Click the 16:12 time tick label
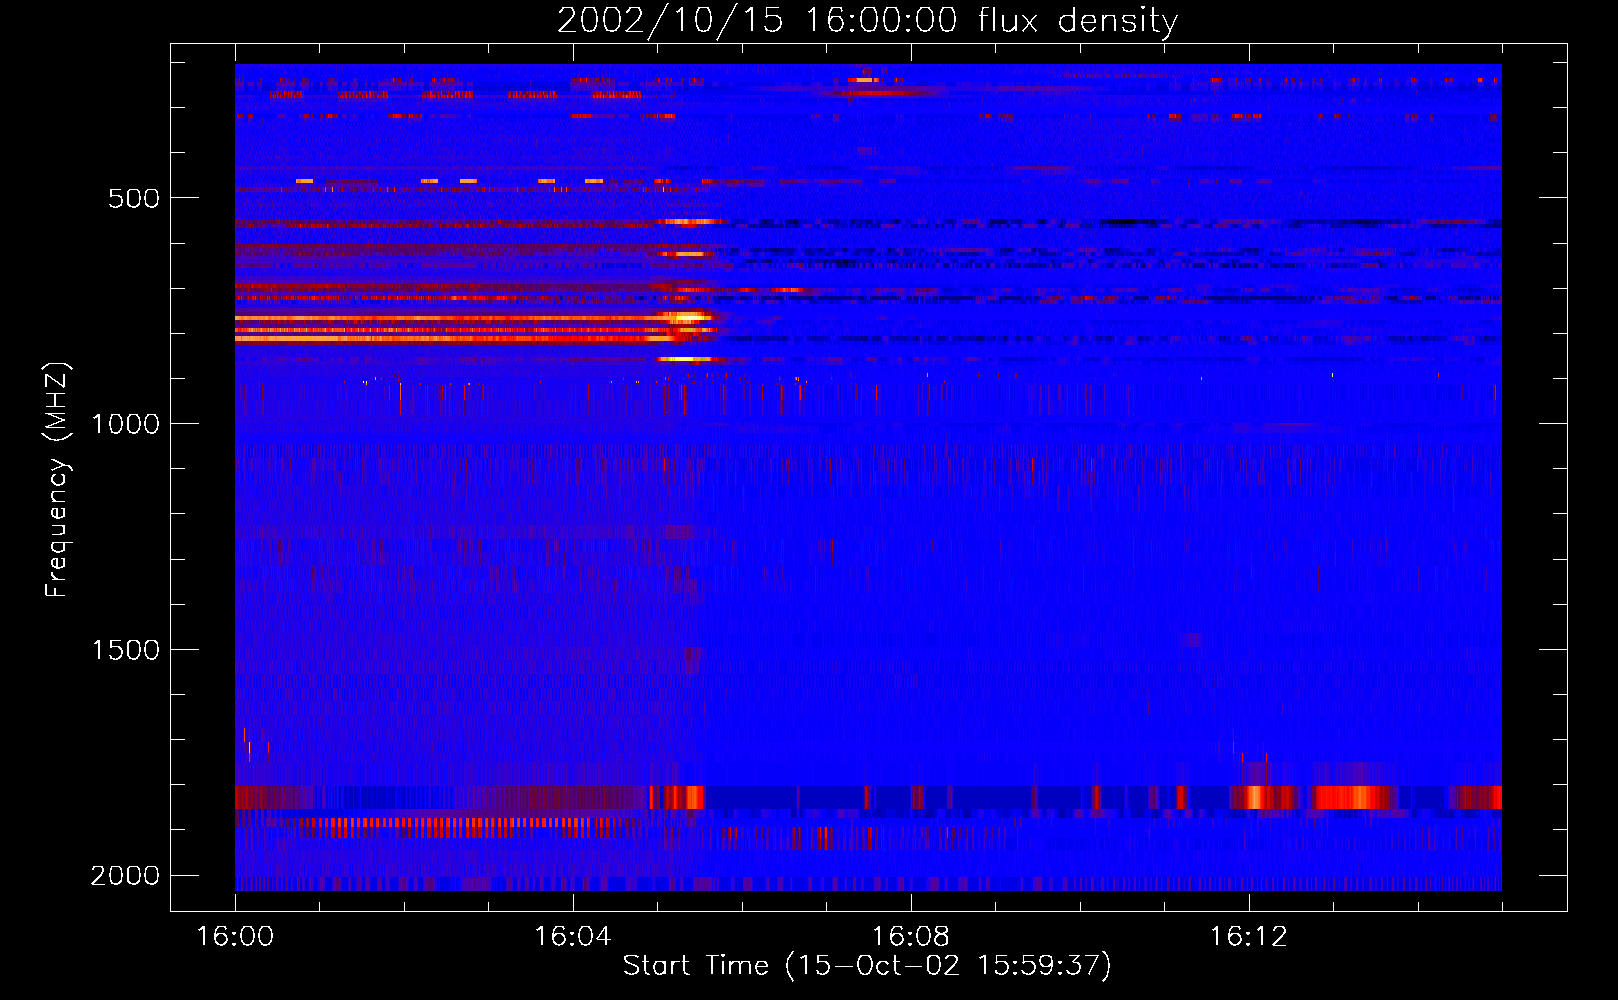The height and width of the screenshot is (1000, 1618). (1249, 936)
